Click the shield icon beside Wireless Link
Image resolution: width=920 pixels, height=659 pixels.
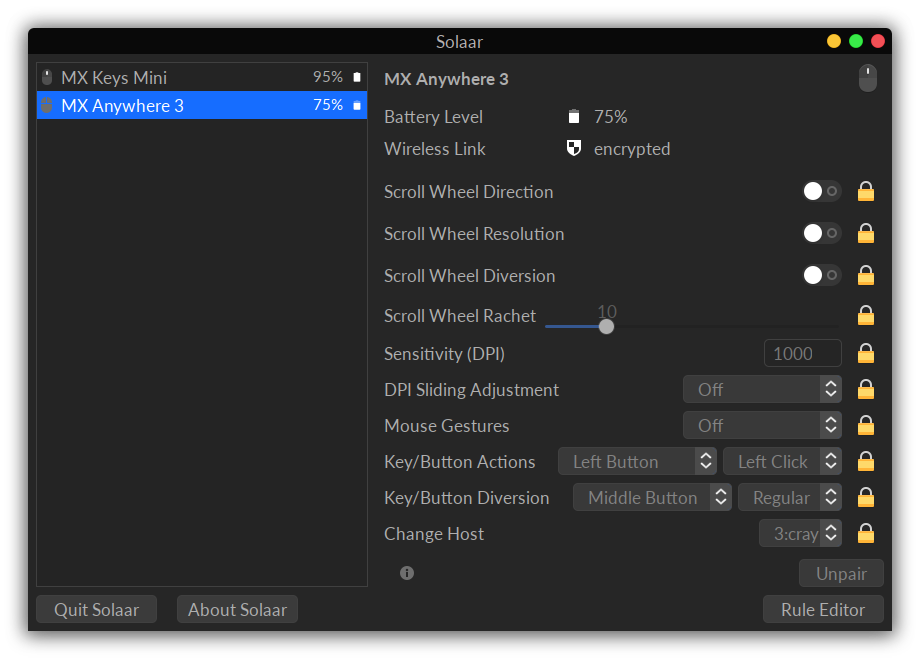click(574, 148)
